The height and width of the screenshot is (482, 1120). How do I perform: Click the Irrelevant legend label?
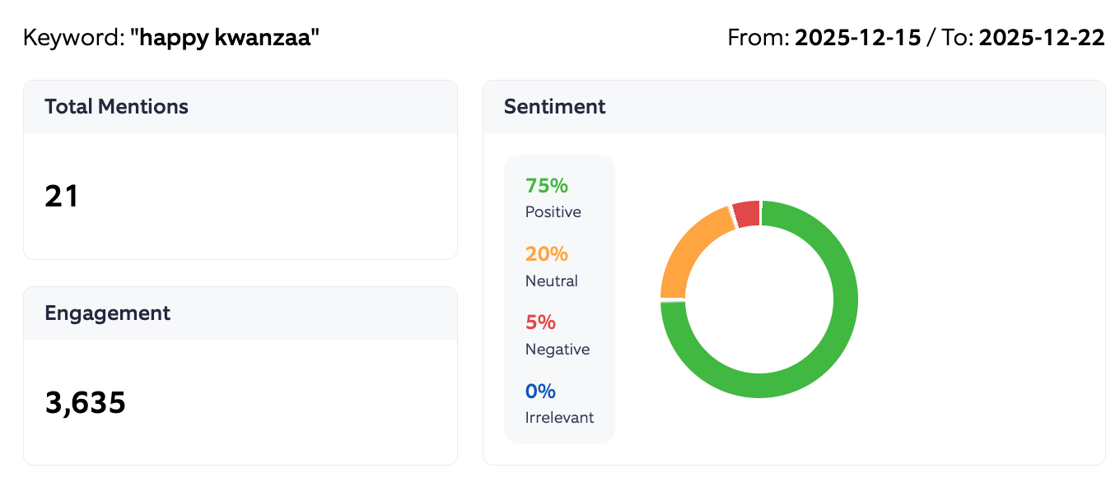tap(559, 417)
